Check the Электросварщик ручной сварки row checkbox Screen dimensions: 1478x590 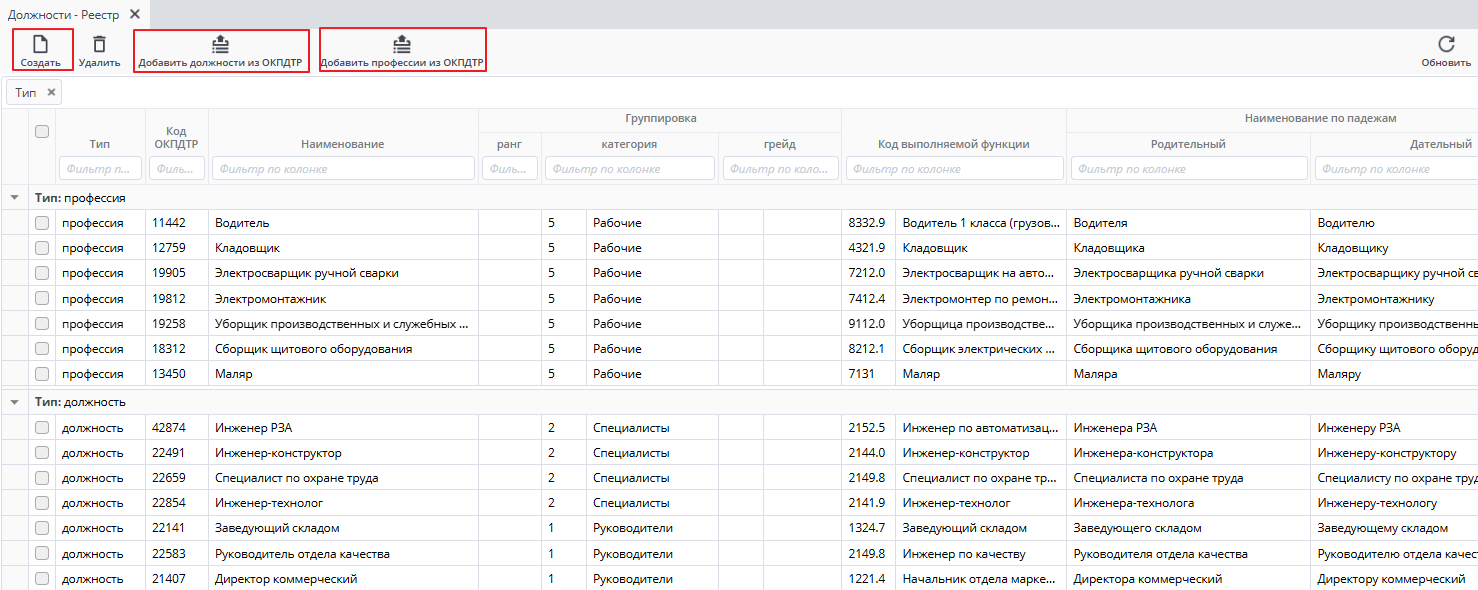42,273
